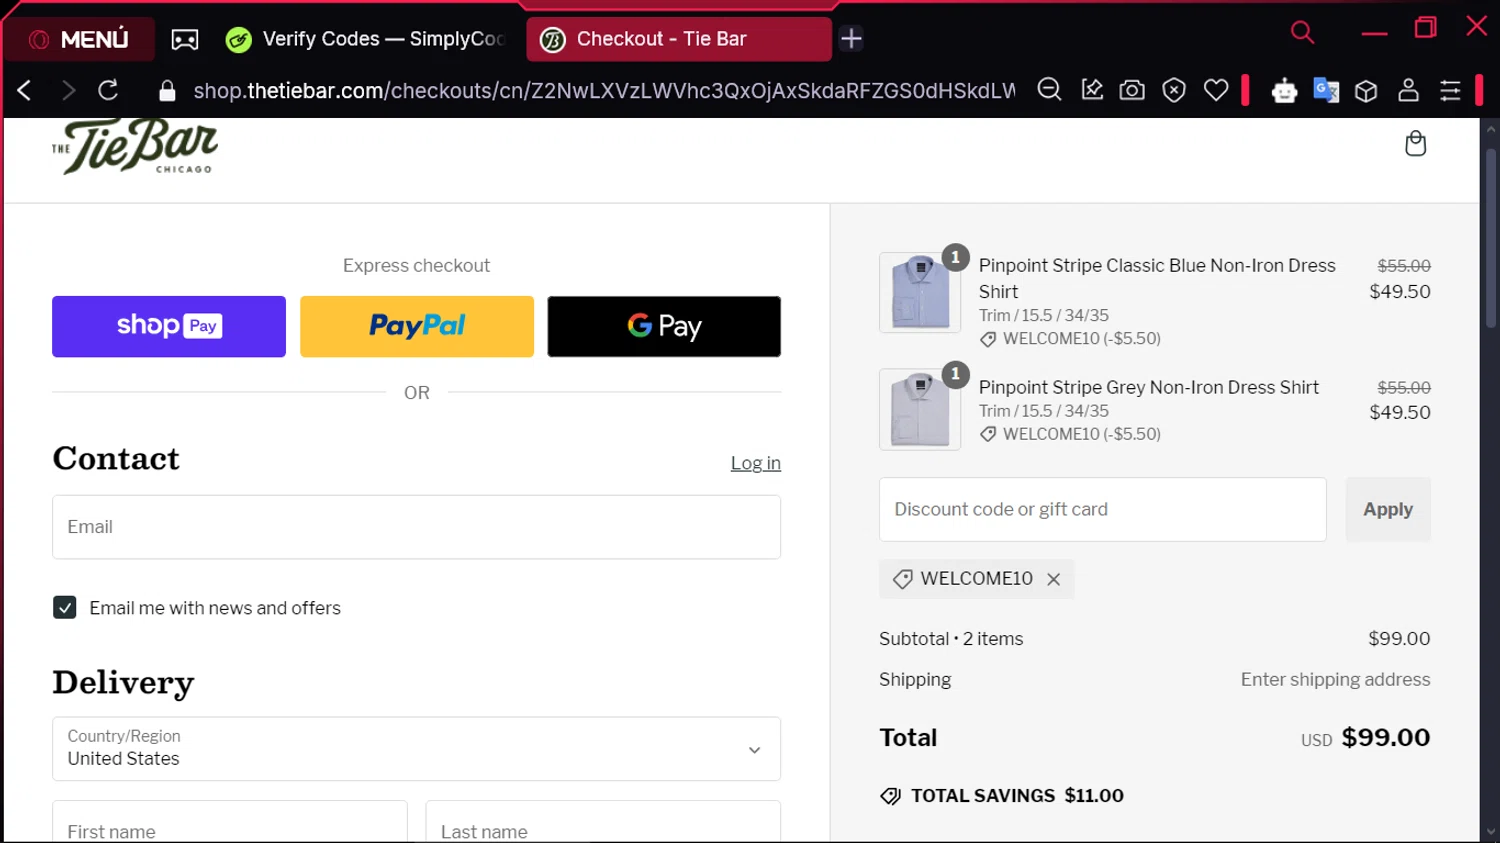This screenshot has width=1500, height=843.
Task: Click the TOTAL SAVINGS tag icon
Action: [x=890, y=796]
